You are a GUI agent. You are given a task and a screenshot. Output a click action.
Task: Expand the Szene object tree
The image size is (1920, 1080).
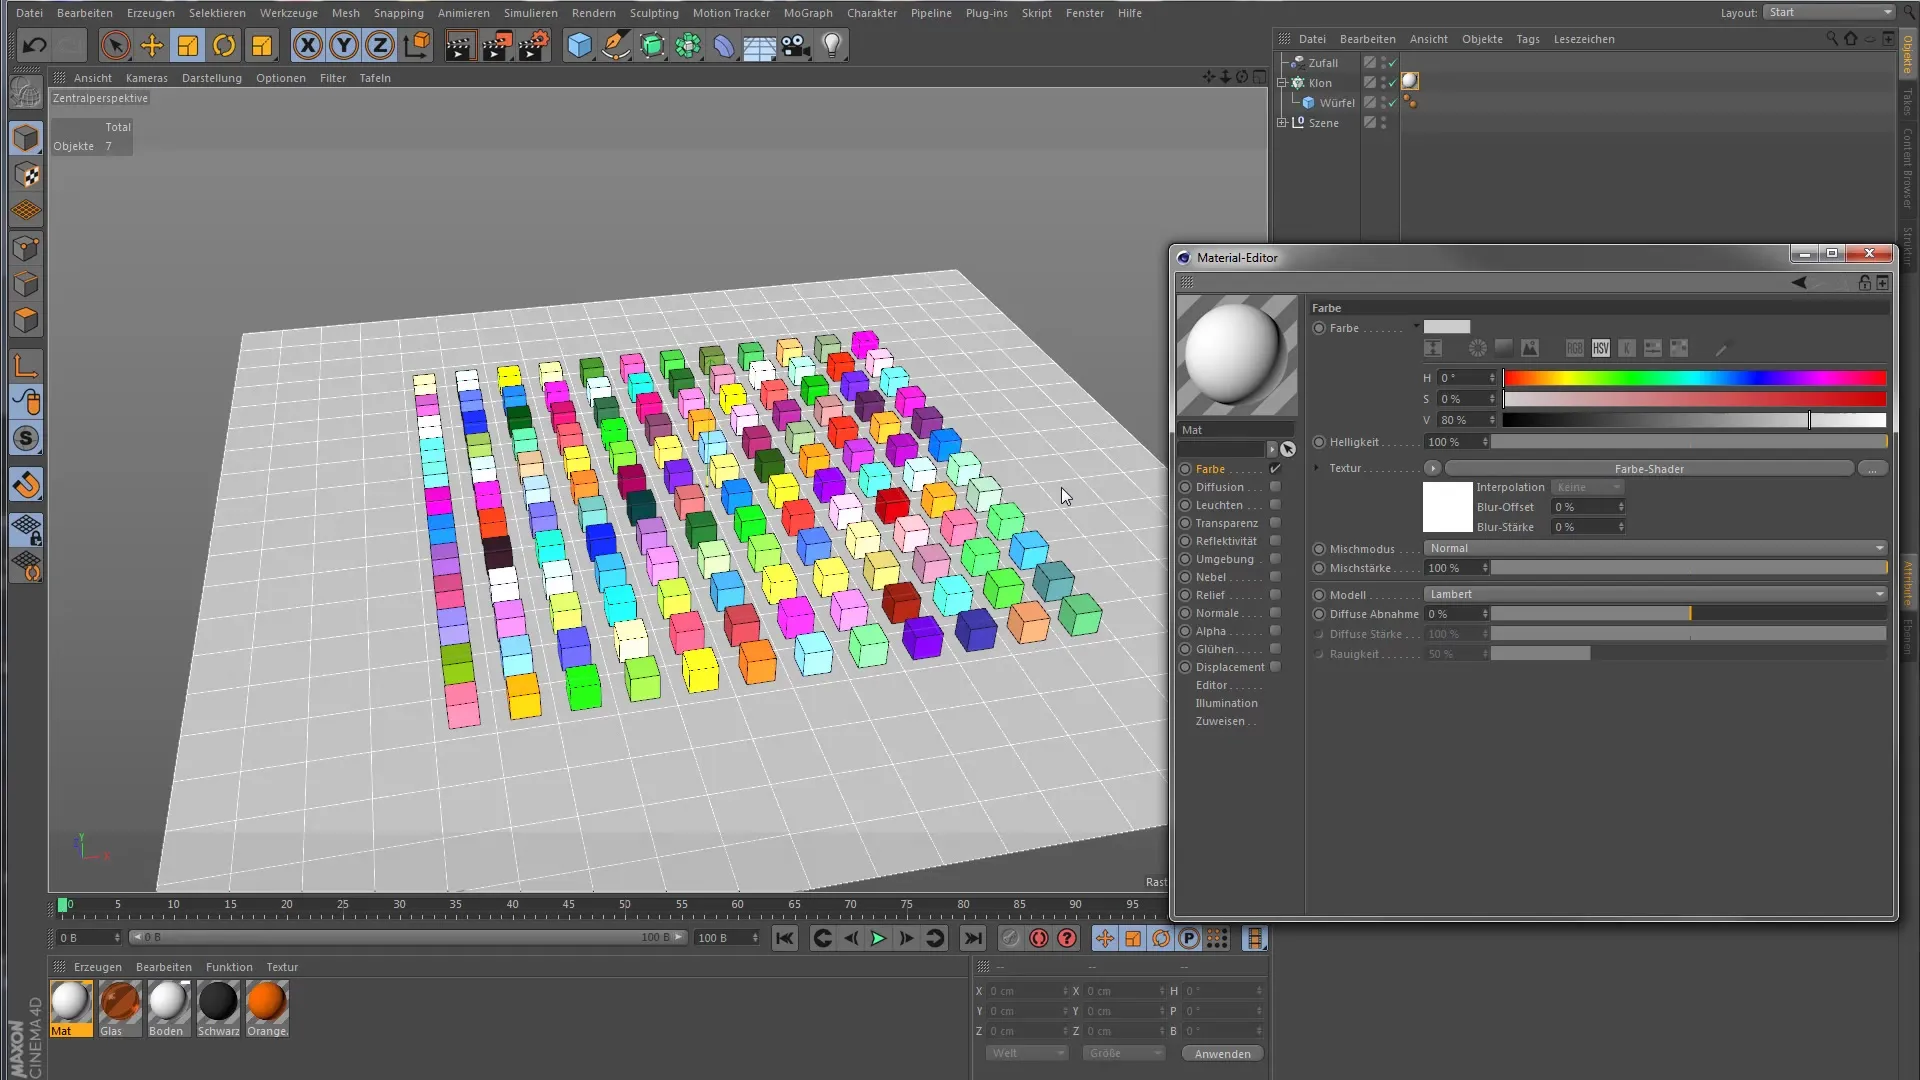coord(1282,123)
